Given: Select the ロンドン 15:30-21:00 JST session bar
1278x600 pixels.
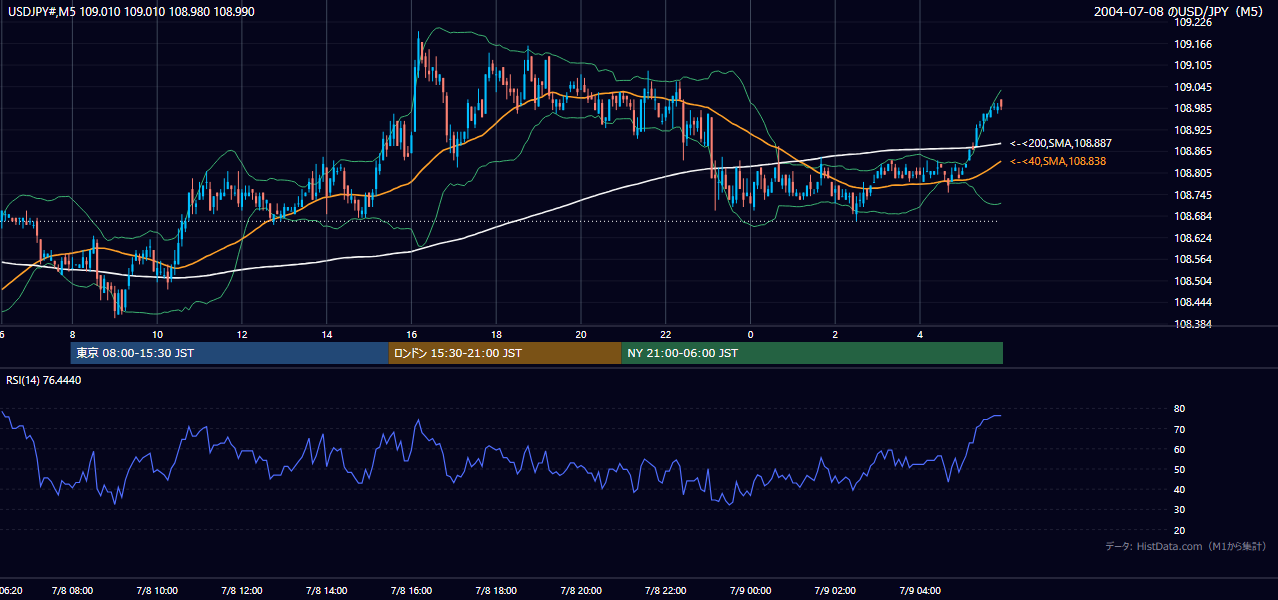Looking at the screenshot, I should click(504, 353).
